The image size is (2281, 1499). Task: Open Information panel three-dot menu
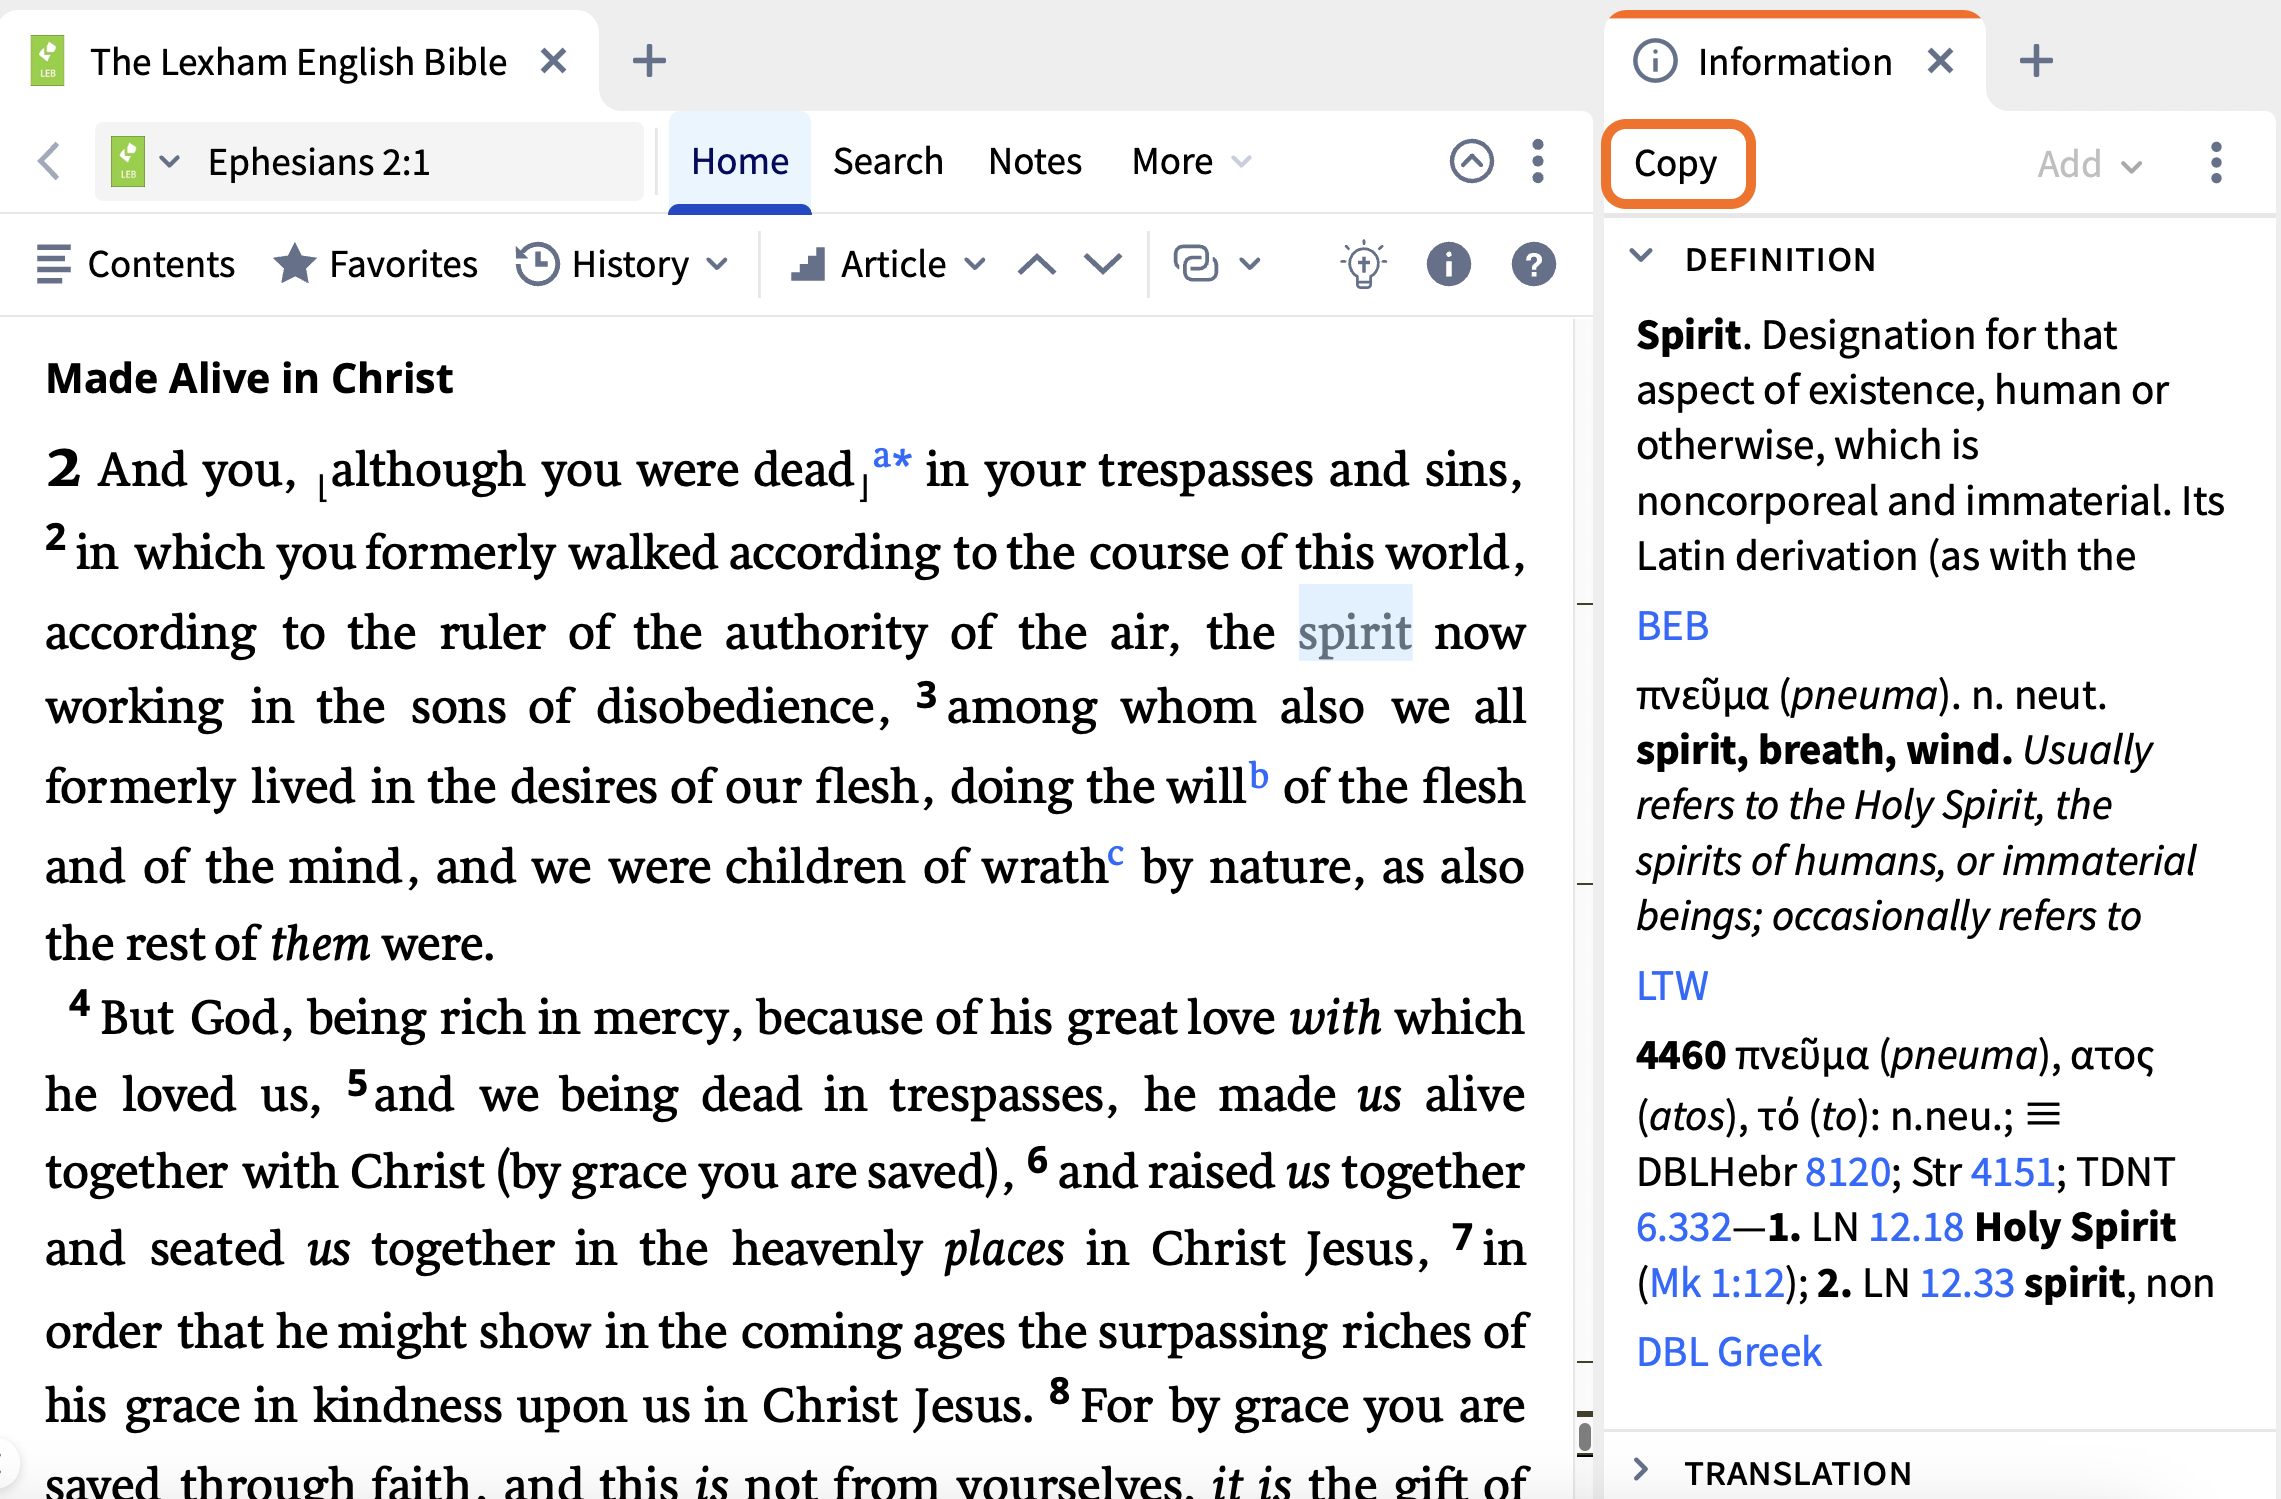coord(2216,162)
